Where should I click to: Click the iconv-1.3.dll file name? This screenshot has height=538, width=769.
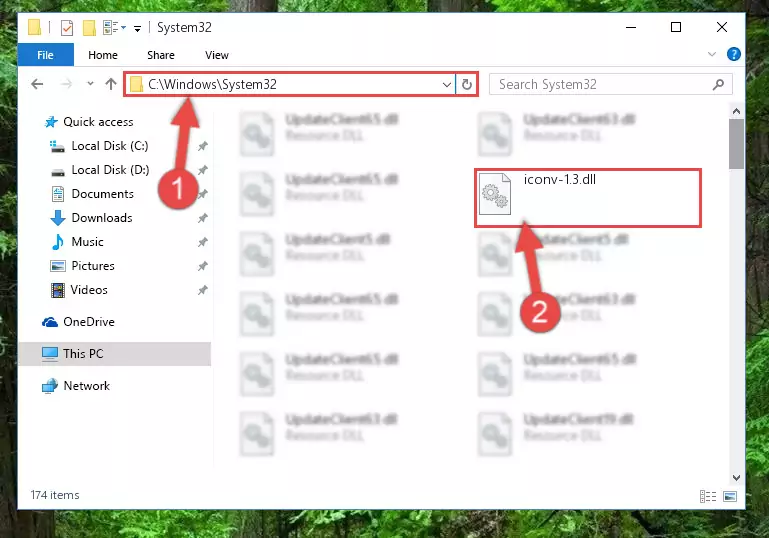(x=560, y=179)
